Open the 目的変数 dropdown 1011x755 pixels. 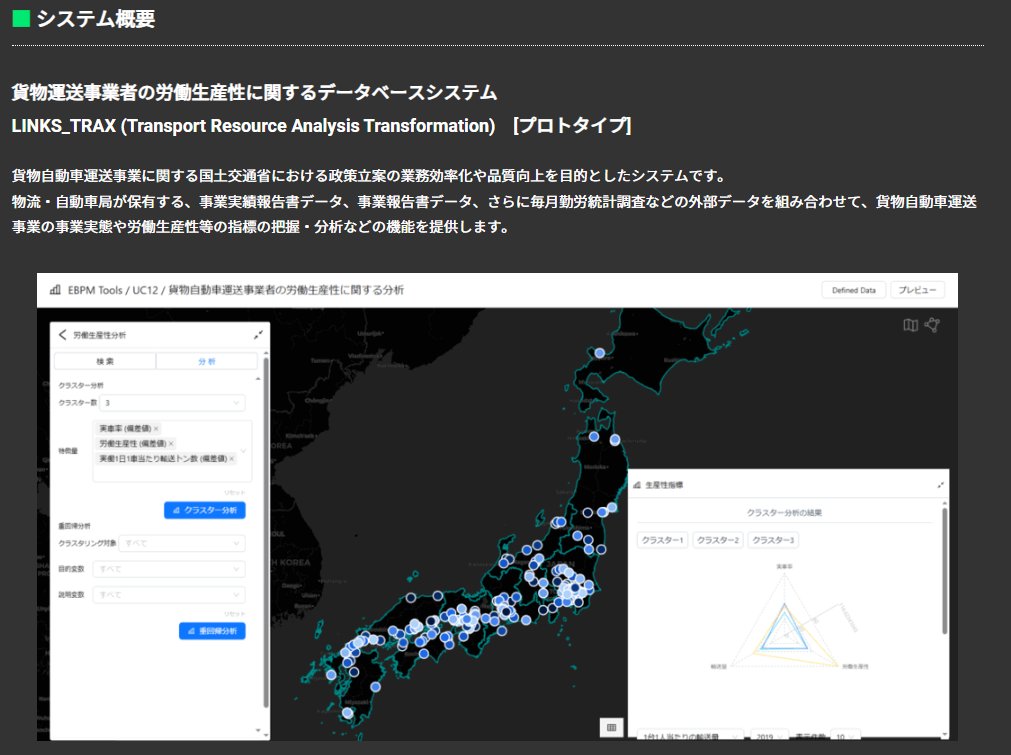click(169, 569)
